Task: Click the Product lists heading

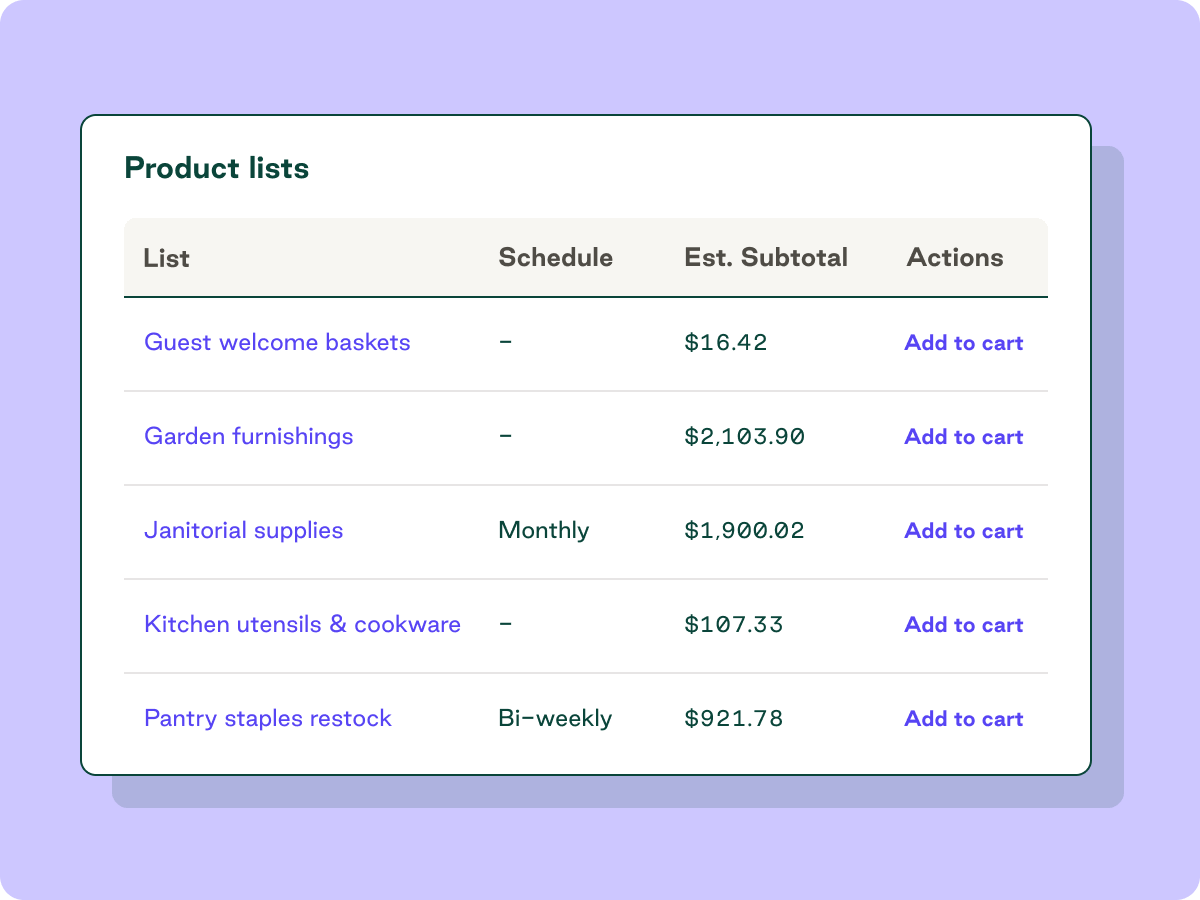Action: (217, 168)
